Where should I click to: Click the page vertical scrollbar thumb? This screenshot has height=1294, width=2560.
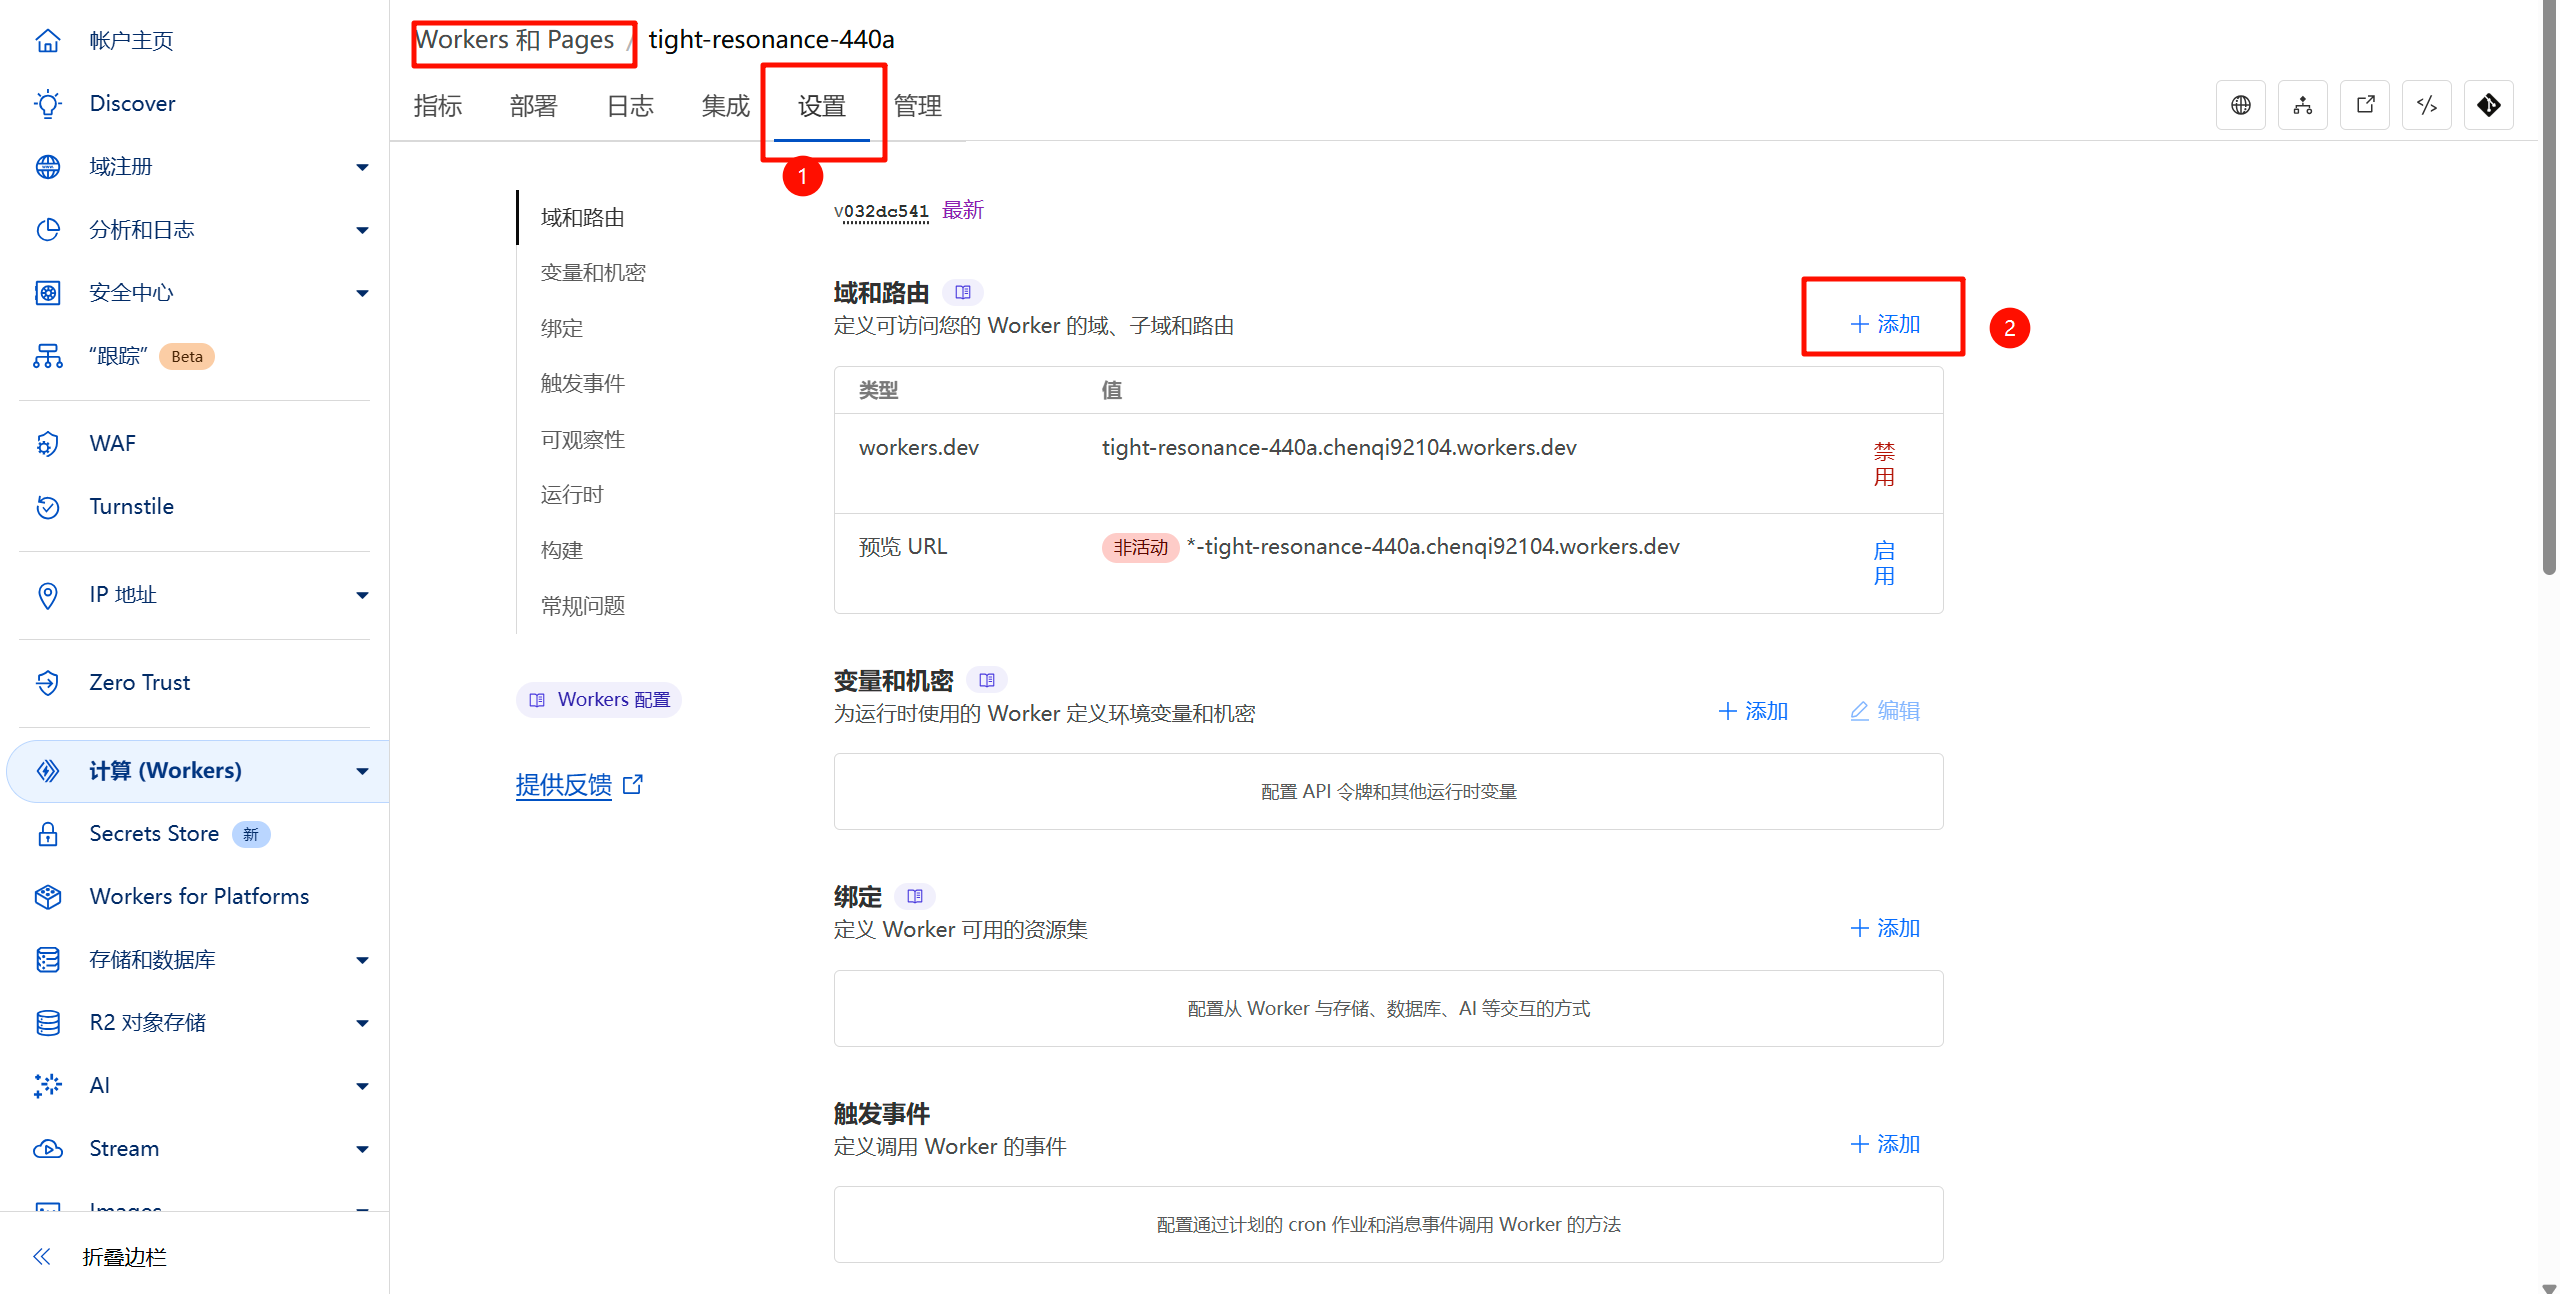(2549, 287)
